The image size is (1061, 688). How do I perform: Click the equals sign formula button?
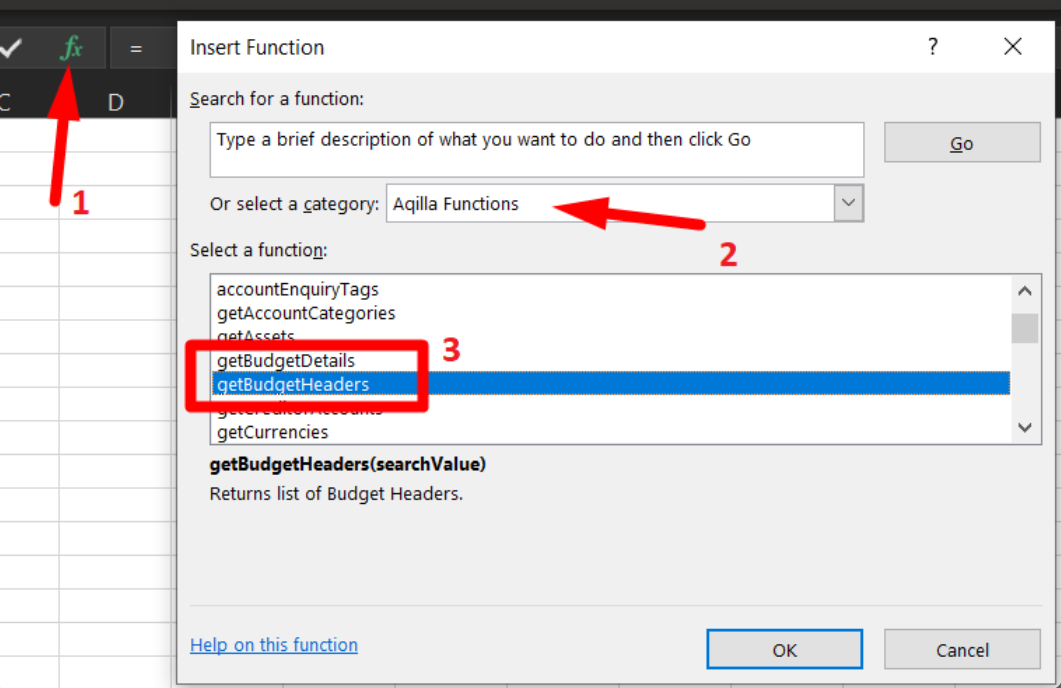(136, 48)
